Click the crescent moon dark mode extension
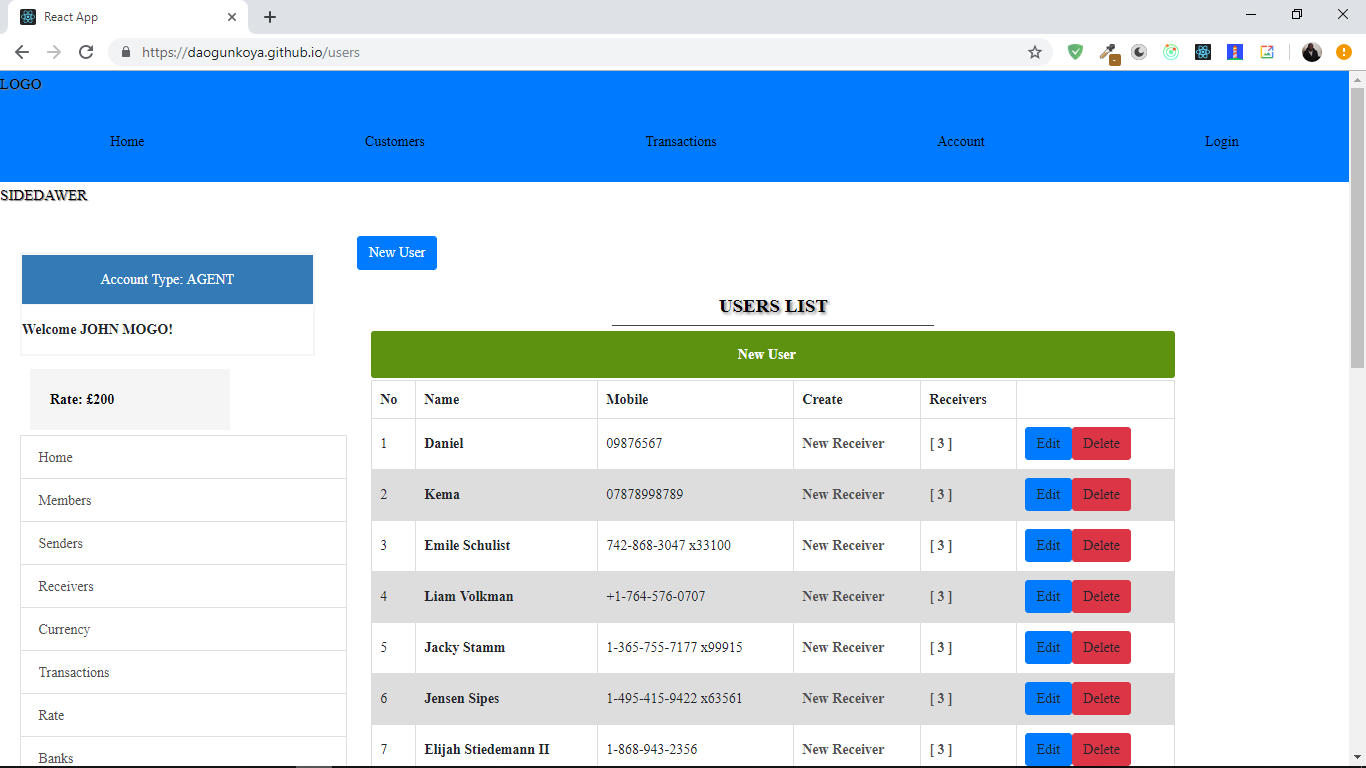 tap(1139, 52)
